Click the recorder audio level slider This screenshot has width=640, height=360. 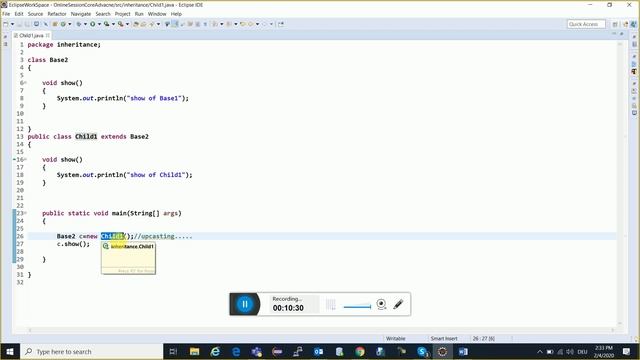coord(357,307)
